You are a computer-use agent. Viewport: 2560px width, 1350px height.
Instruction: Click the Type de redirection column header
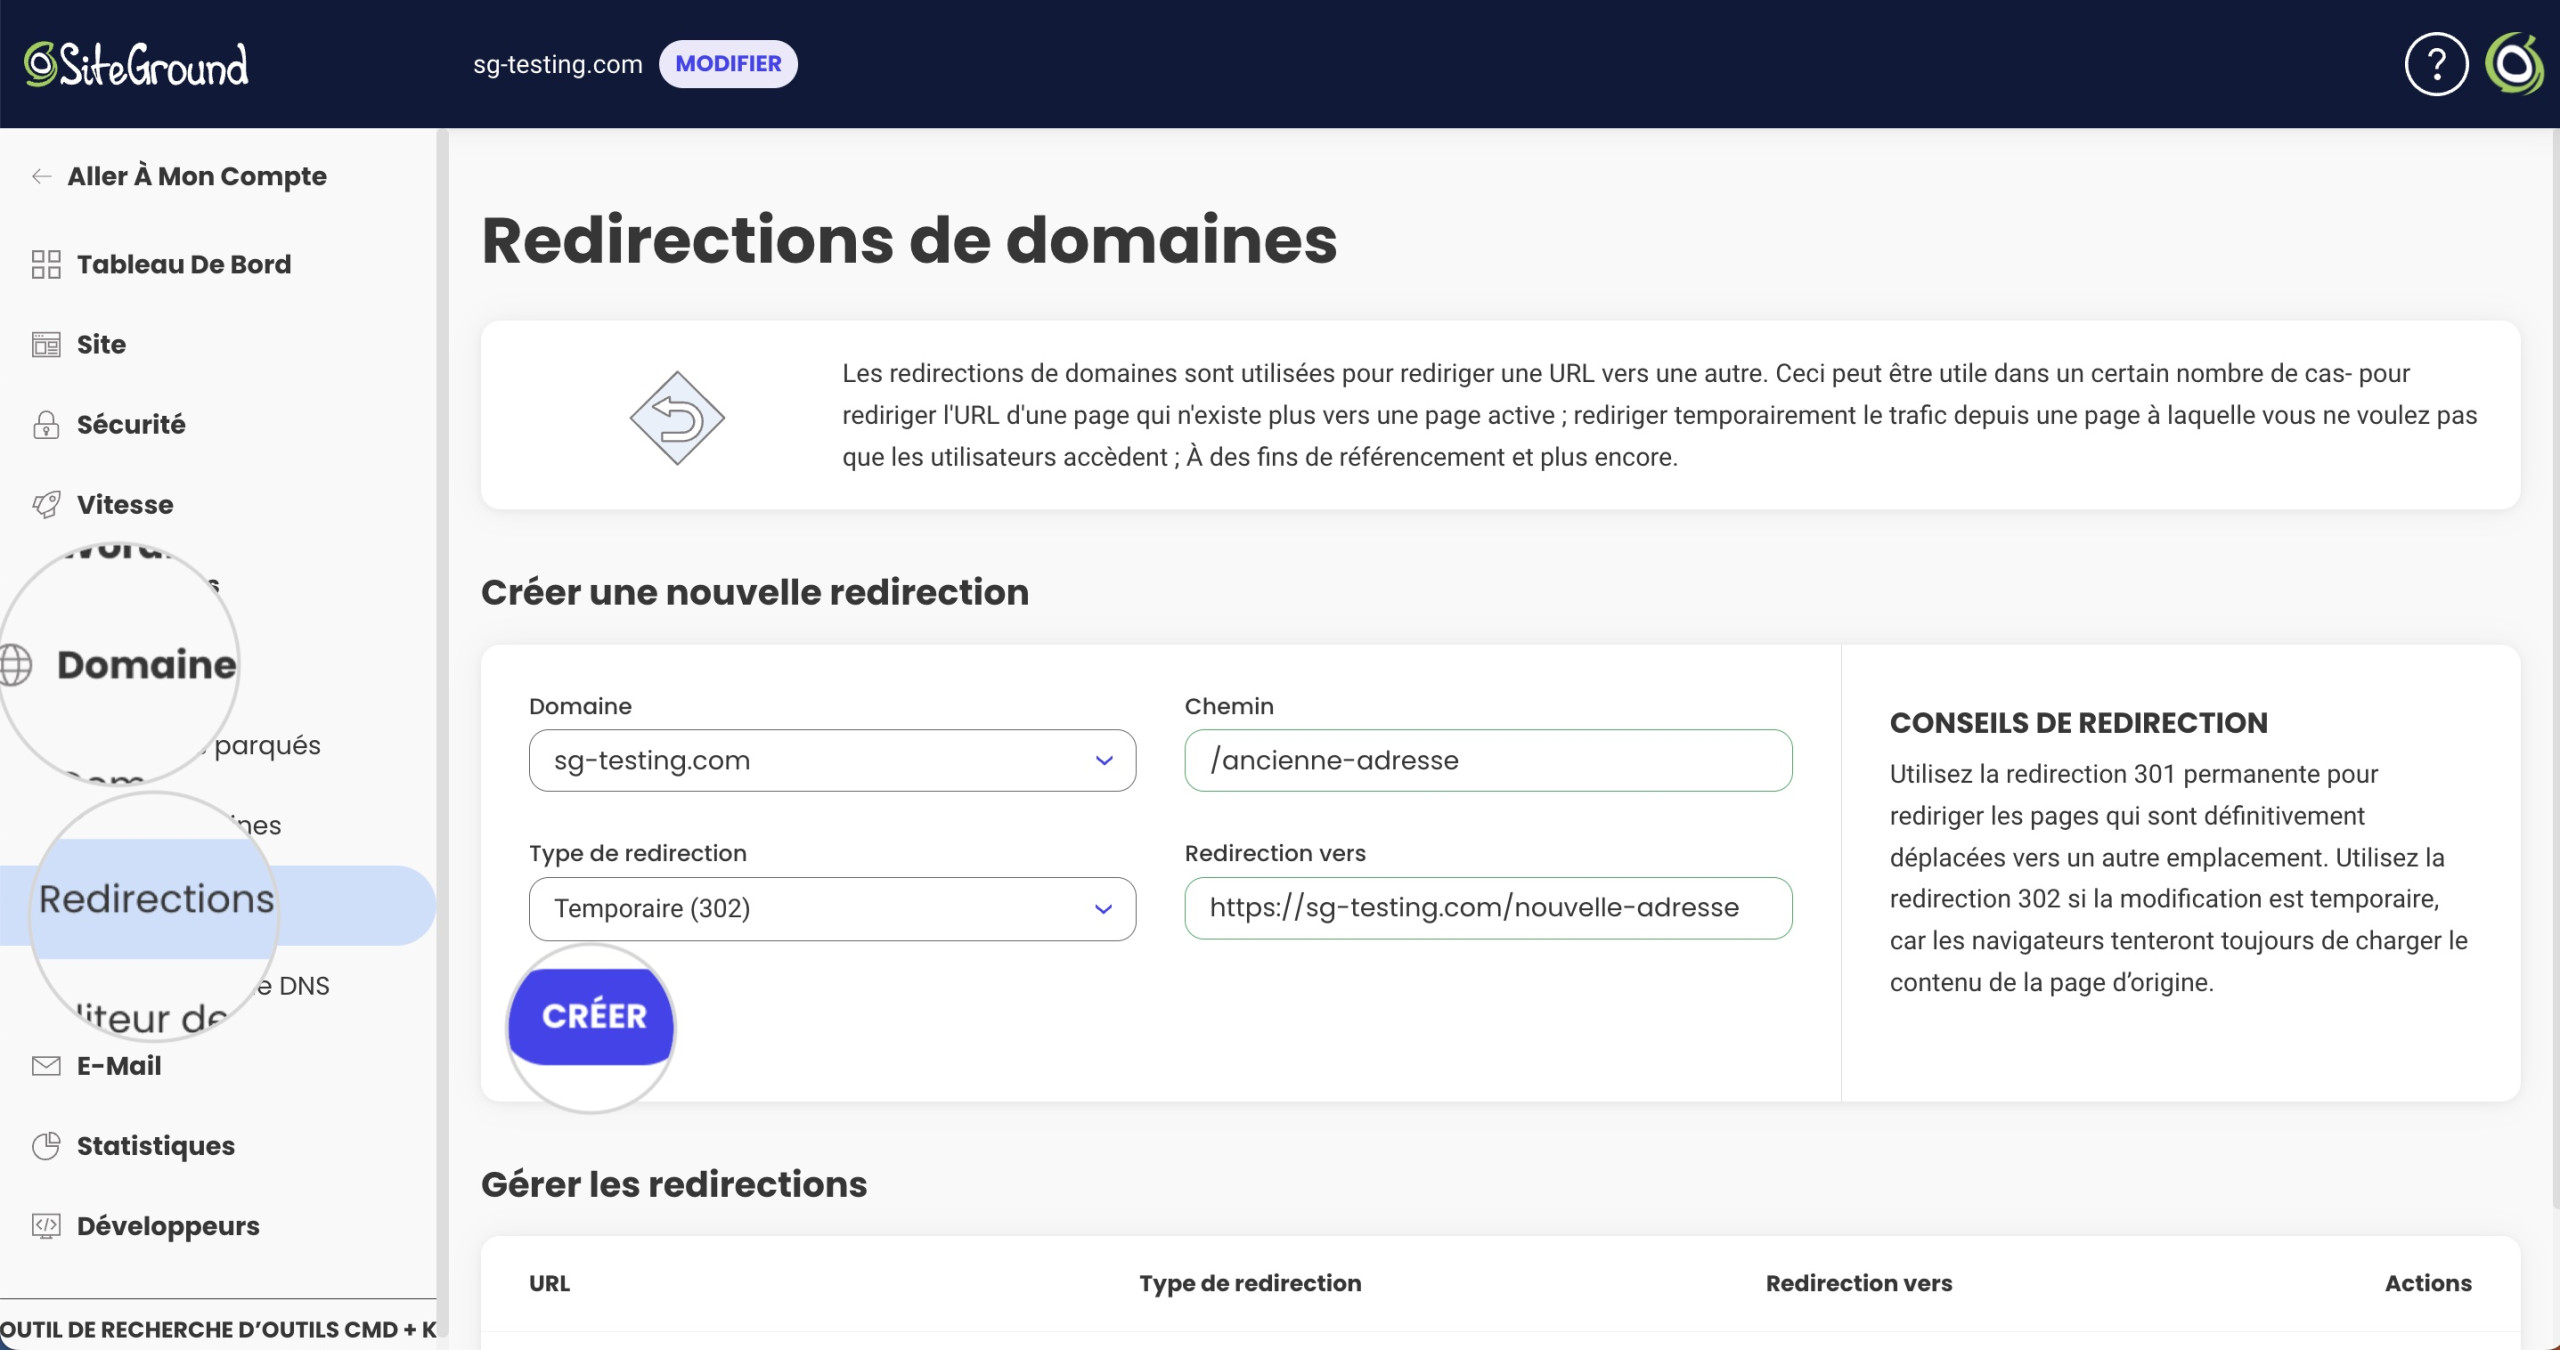(x=1250, y=1283)
